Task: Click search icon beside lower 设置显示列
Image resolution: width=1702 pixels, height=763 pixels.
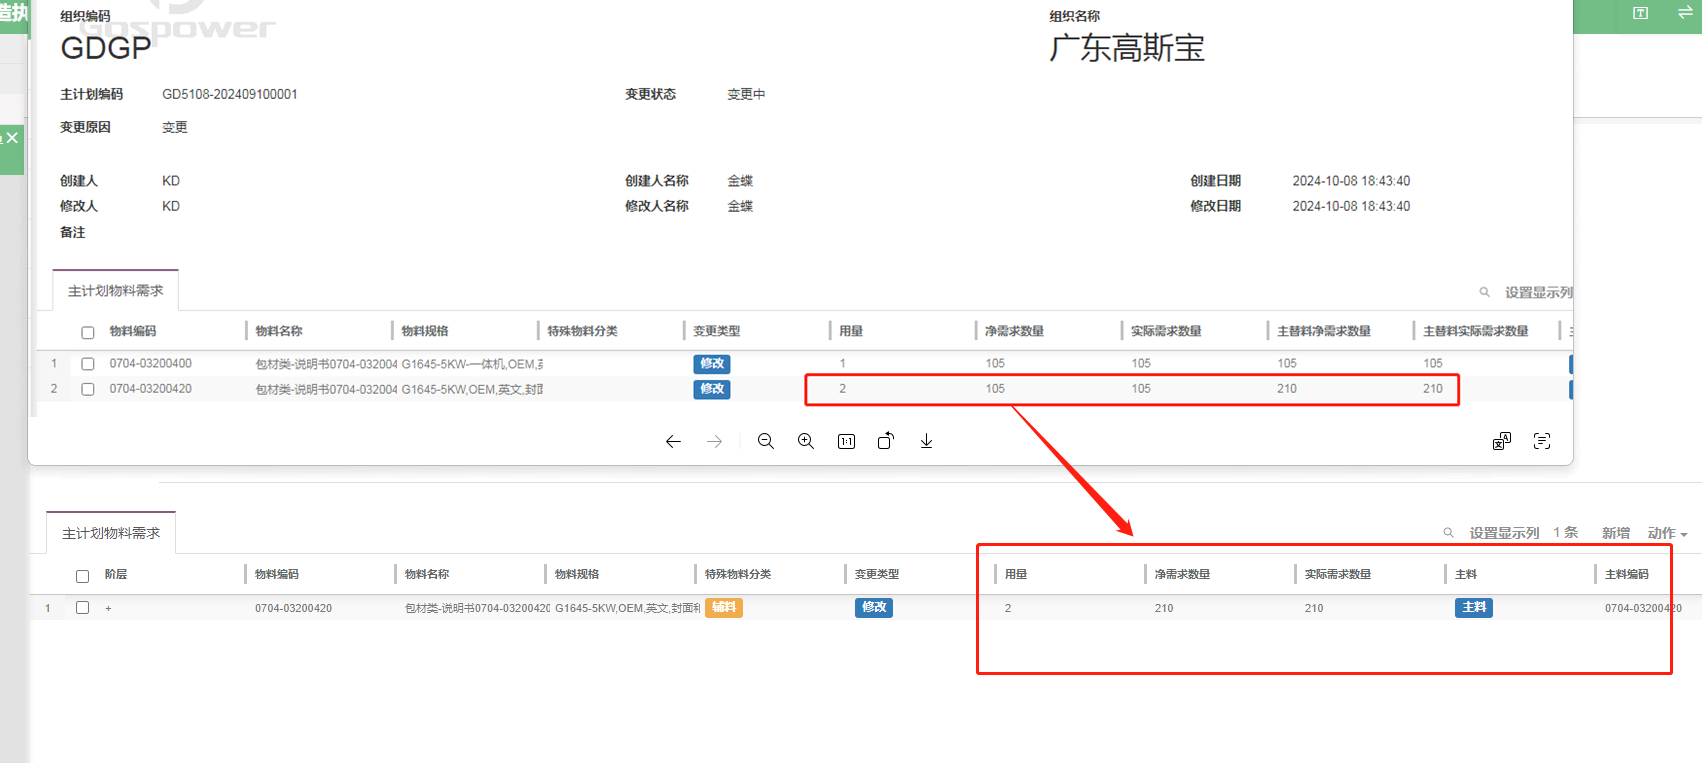Action: pos(1448,533)
